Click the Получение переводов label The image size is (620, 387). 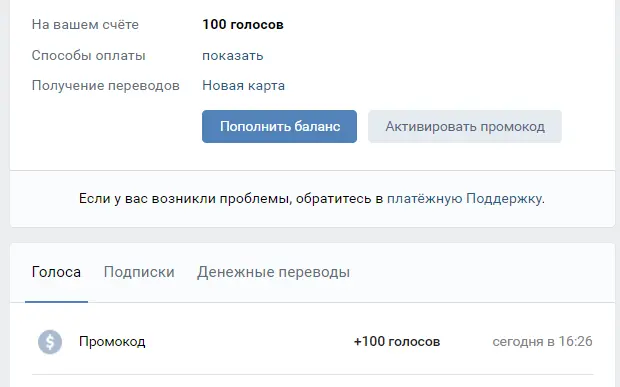tap(106, 85)
